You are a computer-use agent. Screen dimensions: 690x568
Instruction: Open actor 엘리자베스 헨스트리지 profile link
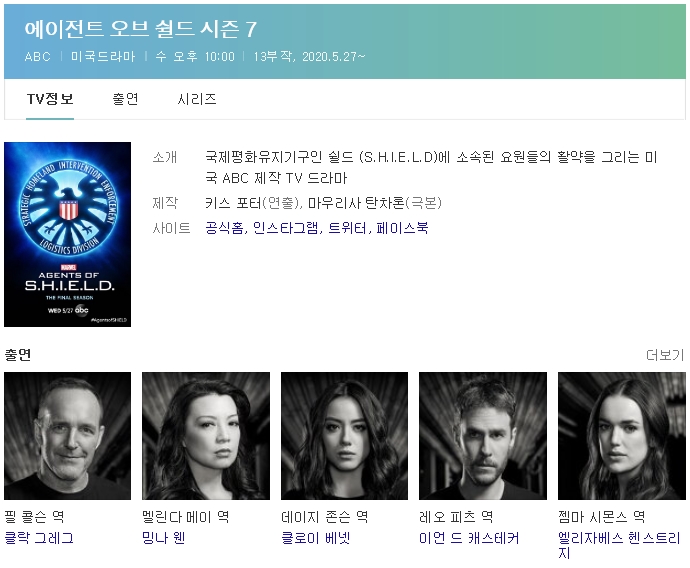click(x=619, y=545)
